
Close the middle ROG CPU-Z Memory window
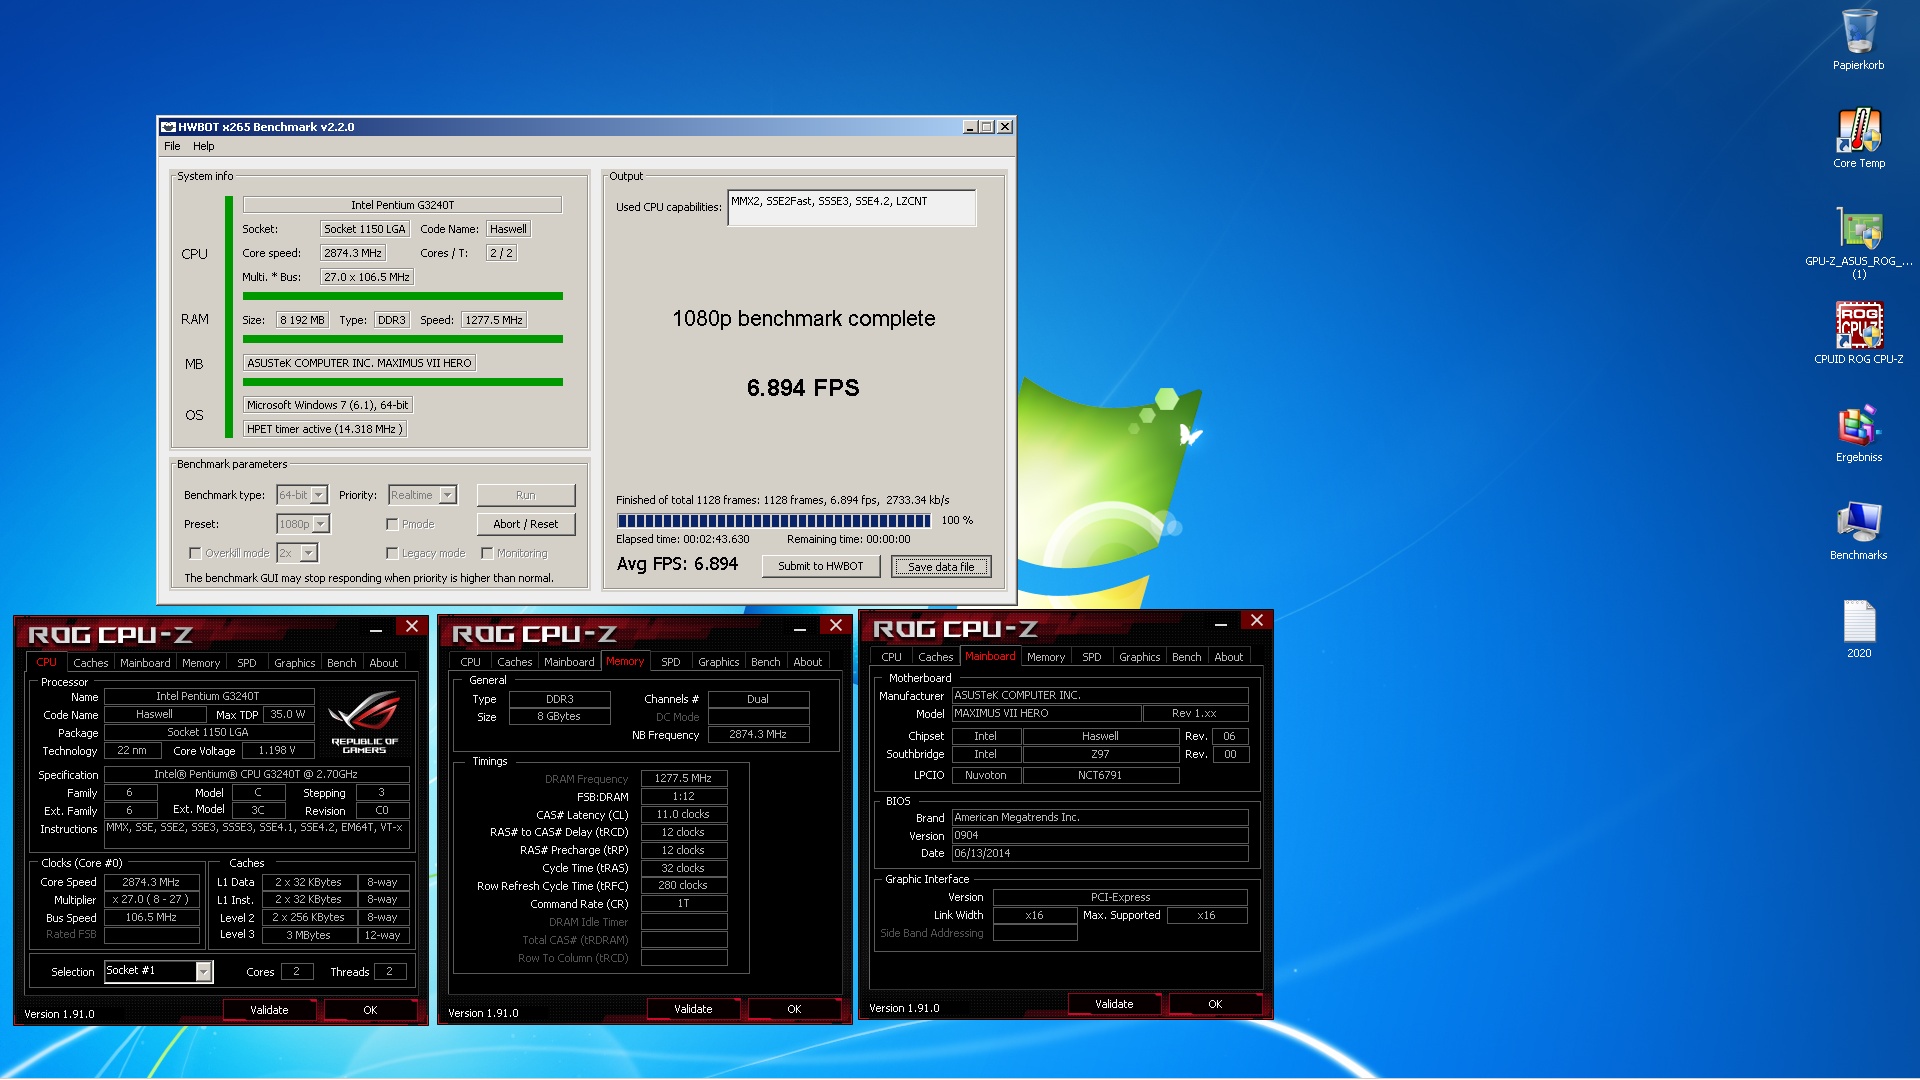point(835,625)
